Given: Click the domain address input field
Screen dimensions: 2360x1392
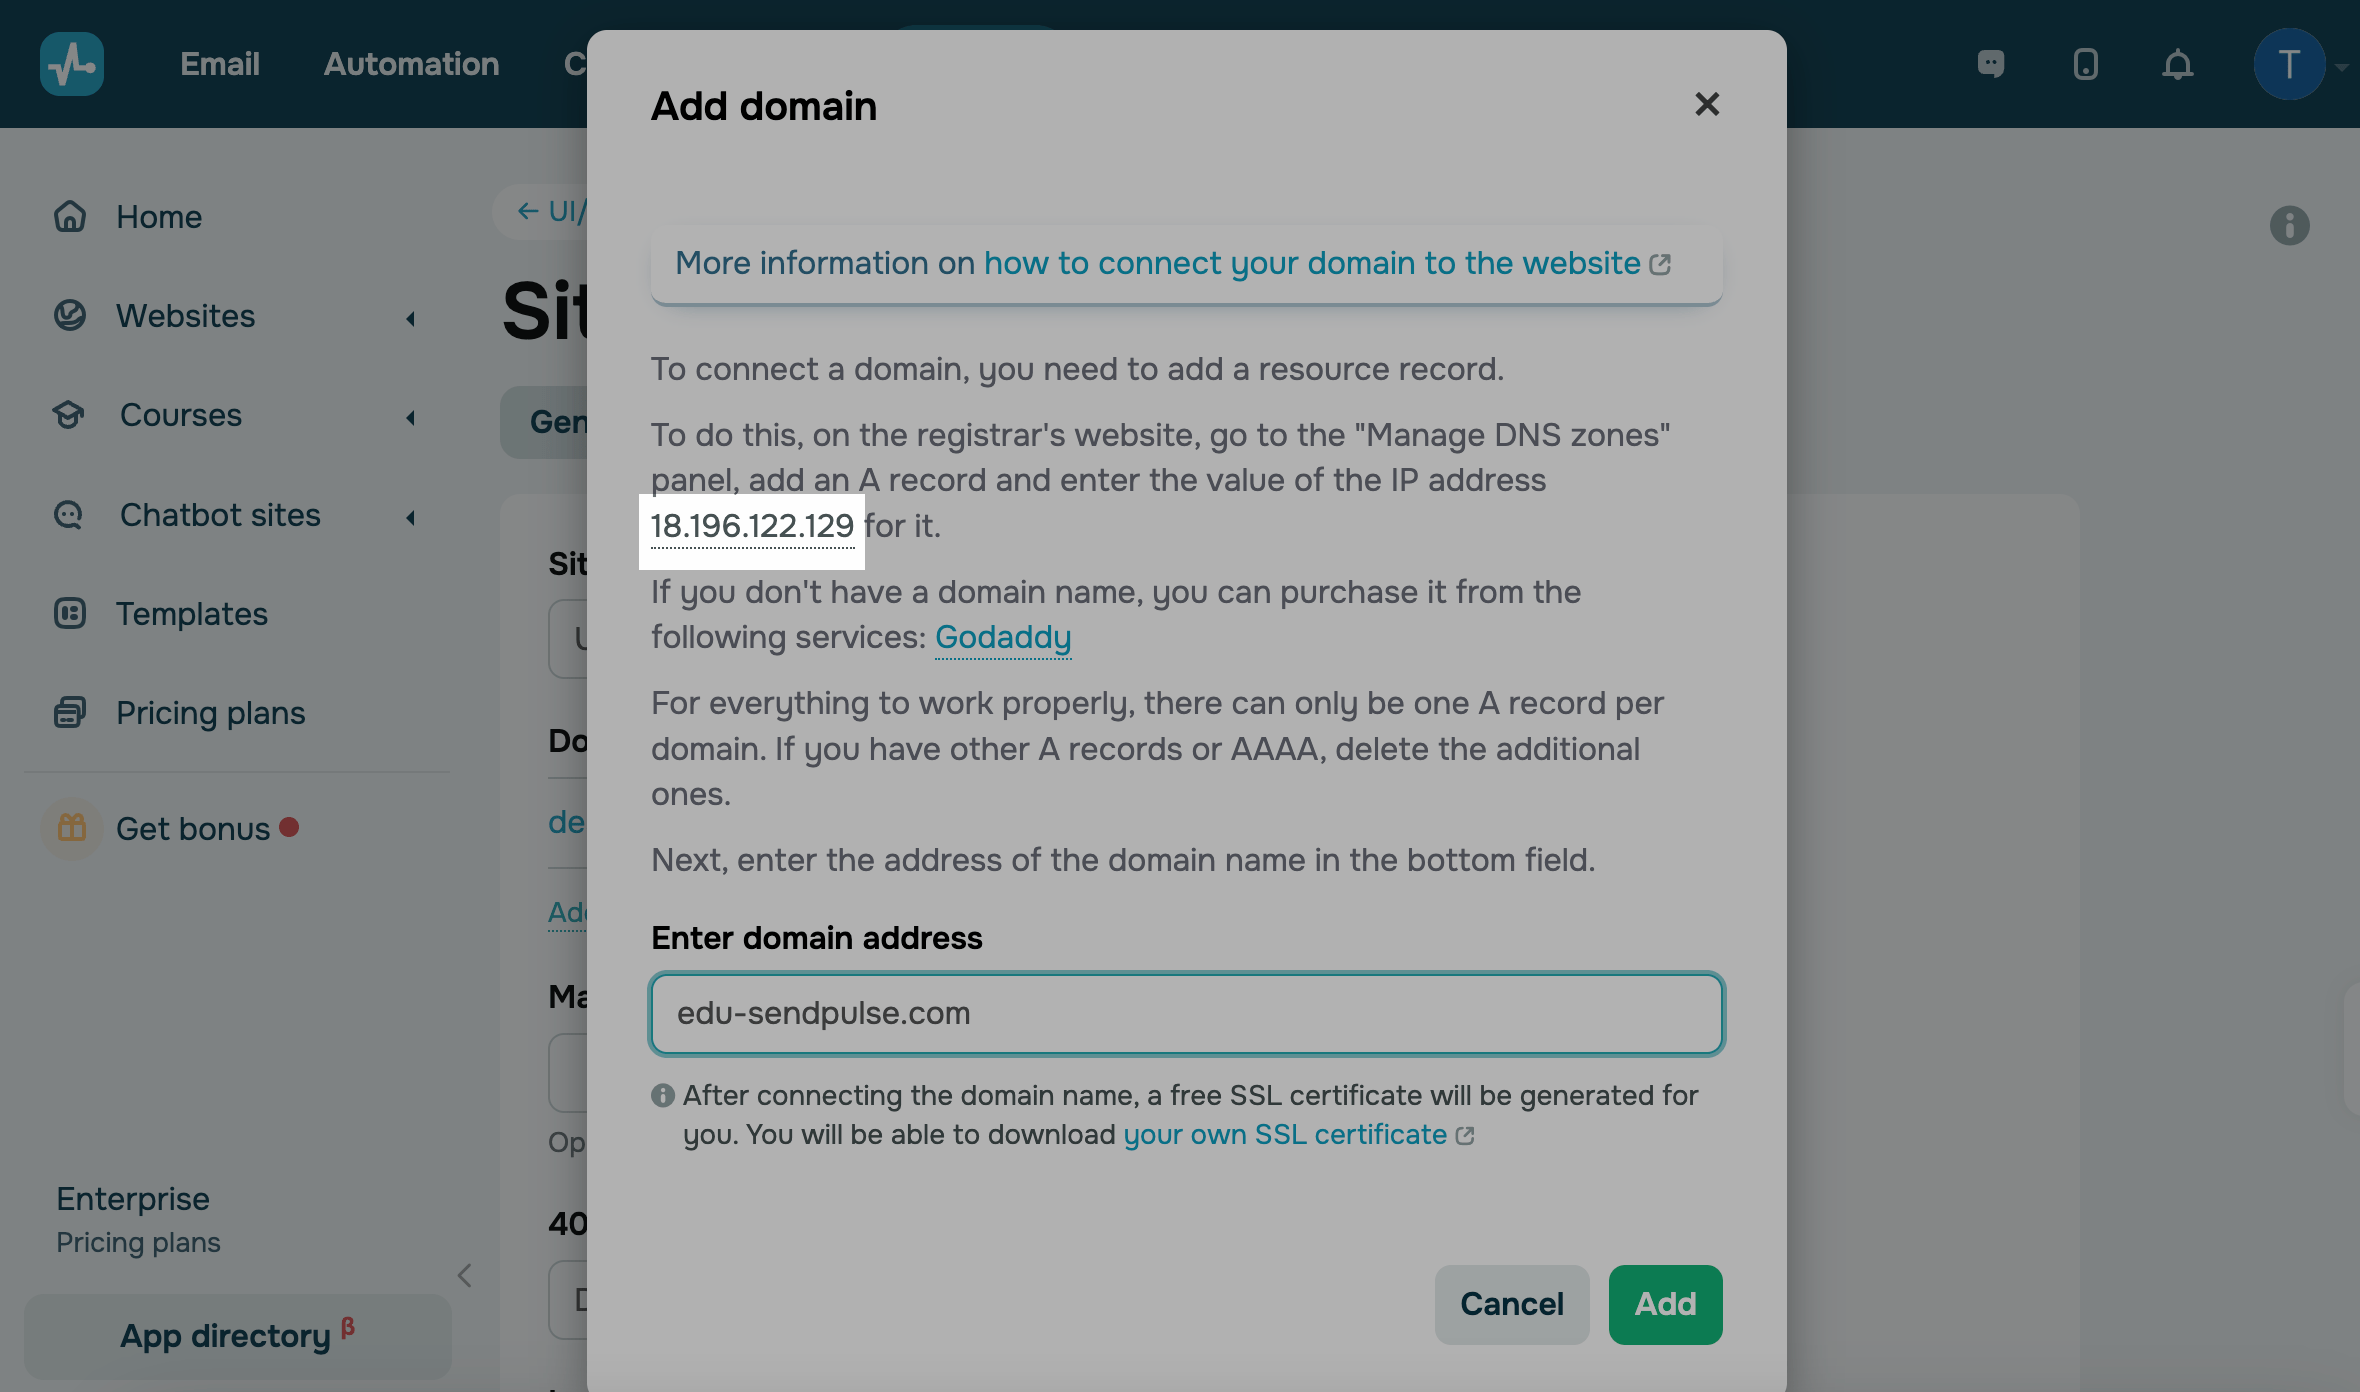Looking at the screenshot, I should (x=1186, y=1013).
